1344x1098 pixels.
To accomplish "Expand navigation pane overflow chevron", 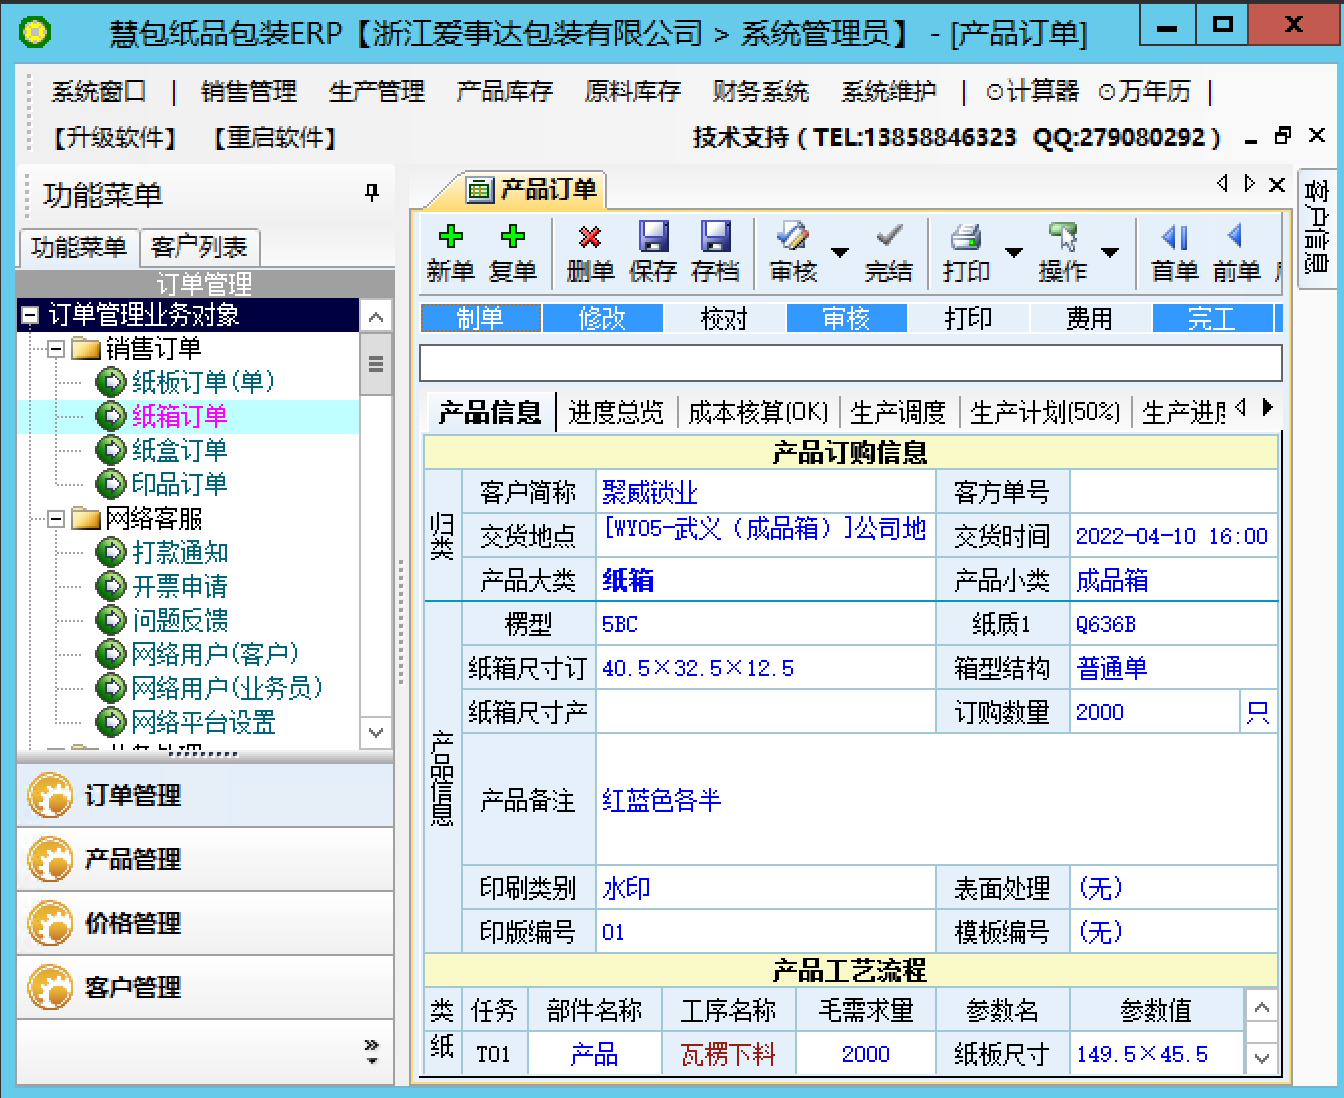I will point(372,1050).
